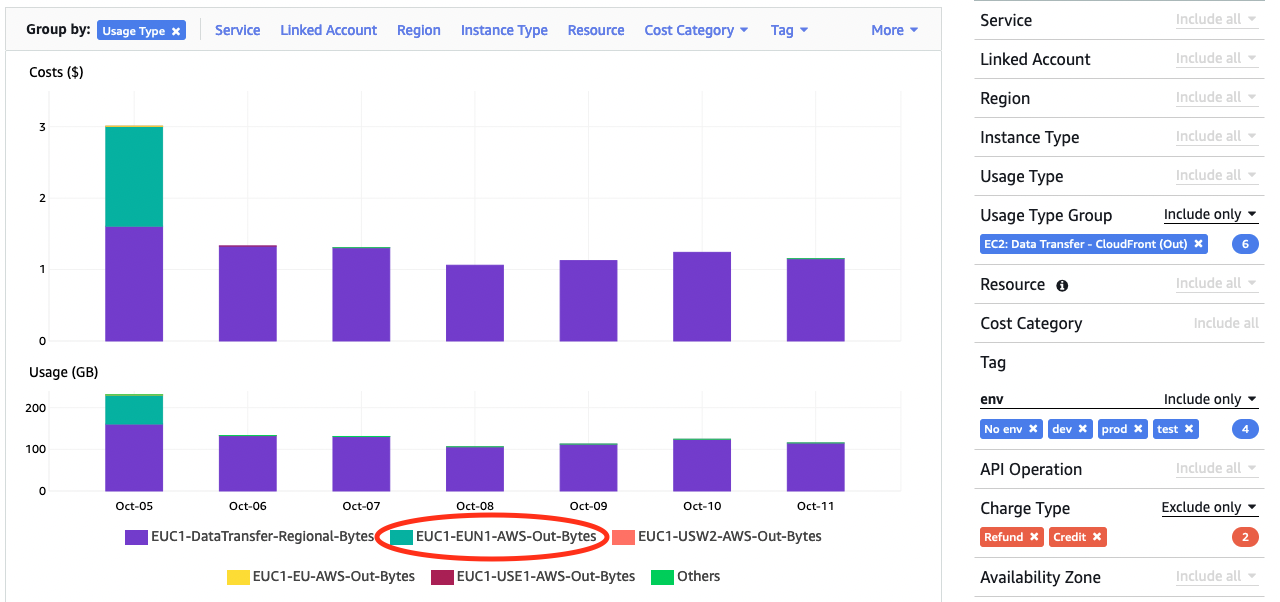Click the Oct-06 costs bar
1280x602 pixels.
[248, 293]
